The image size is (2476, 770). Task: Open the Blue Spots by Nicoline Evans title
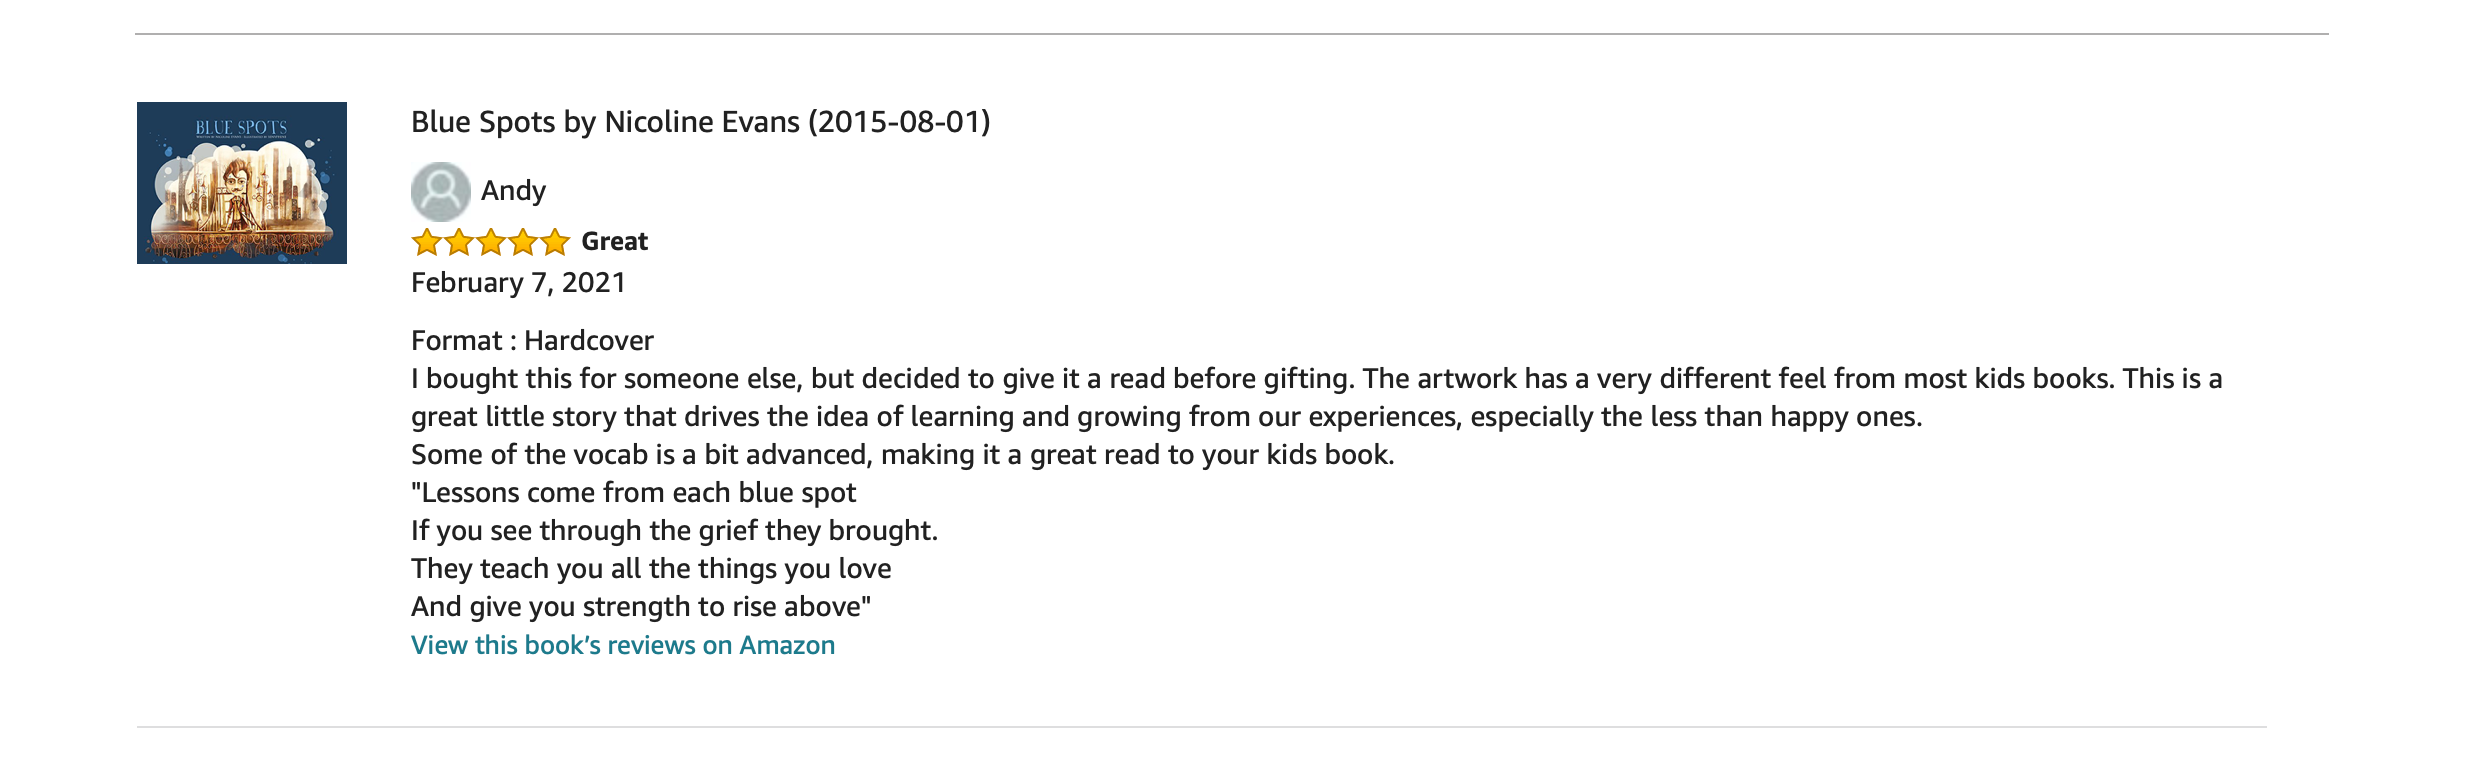[700, 122]
